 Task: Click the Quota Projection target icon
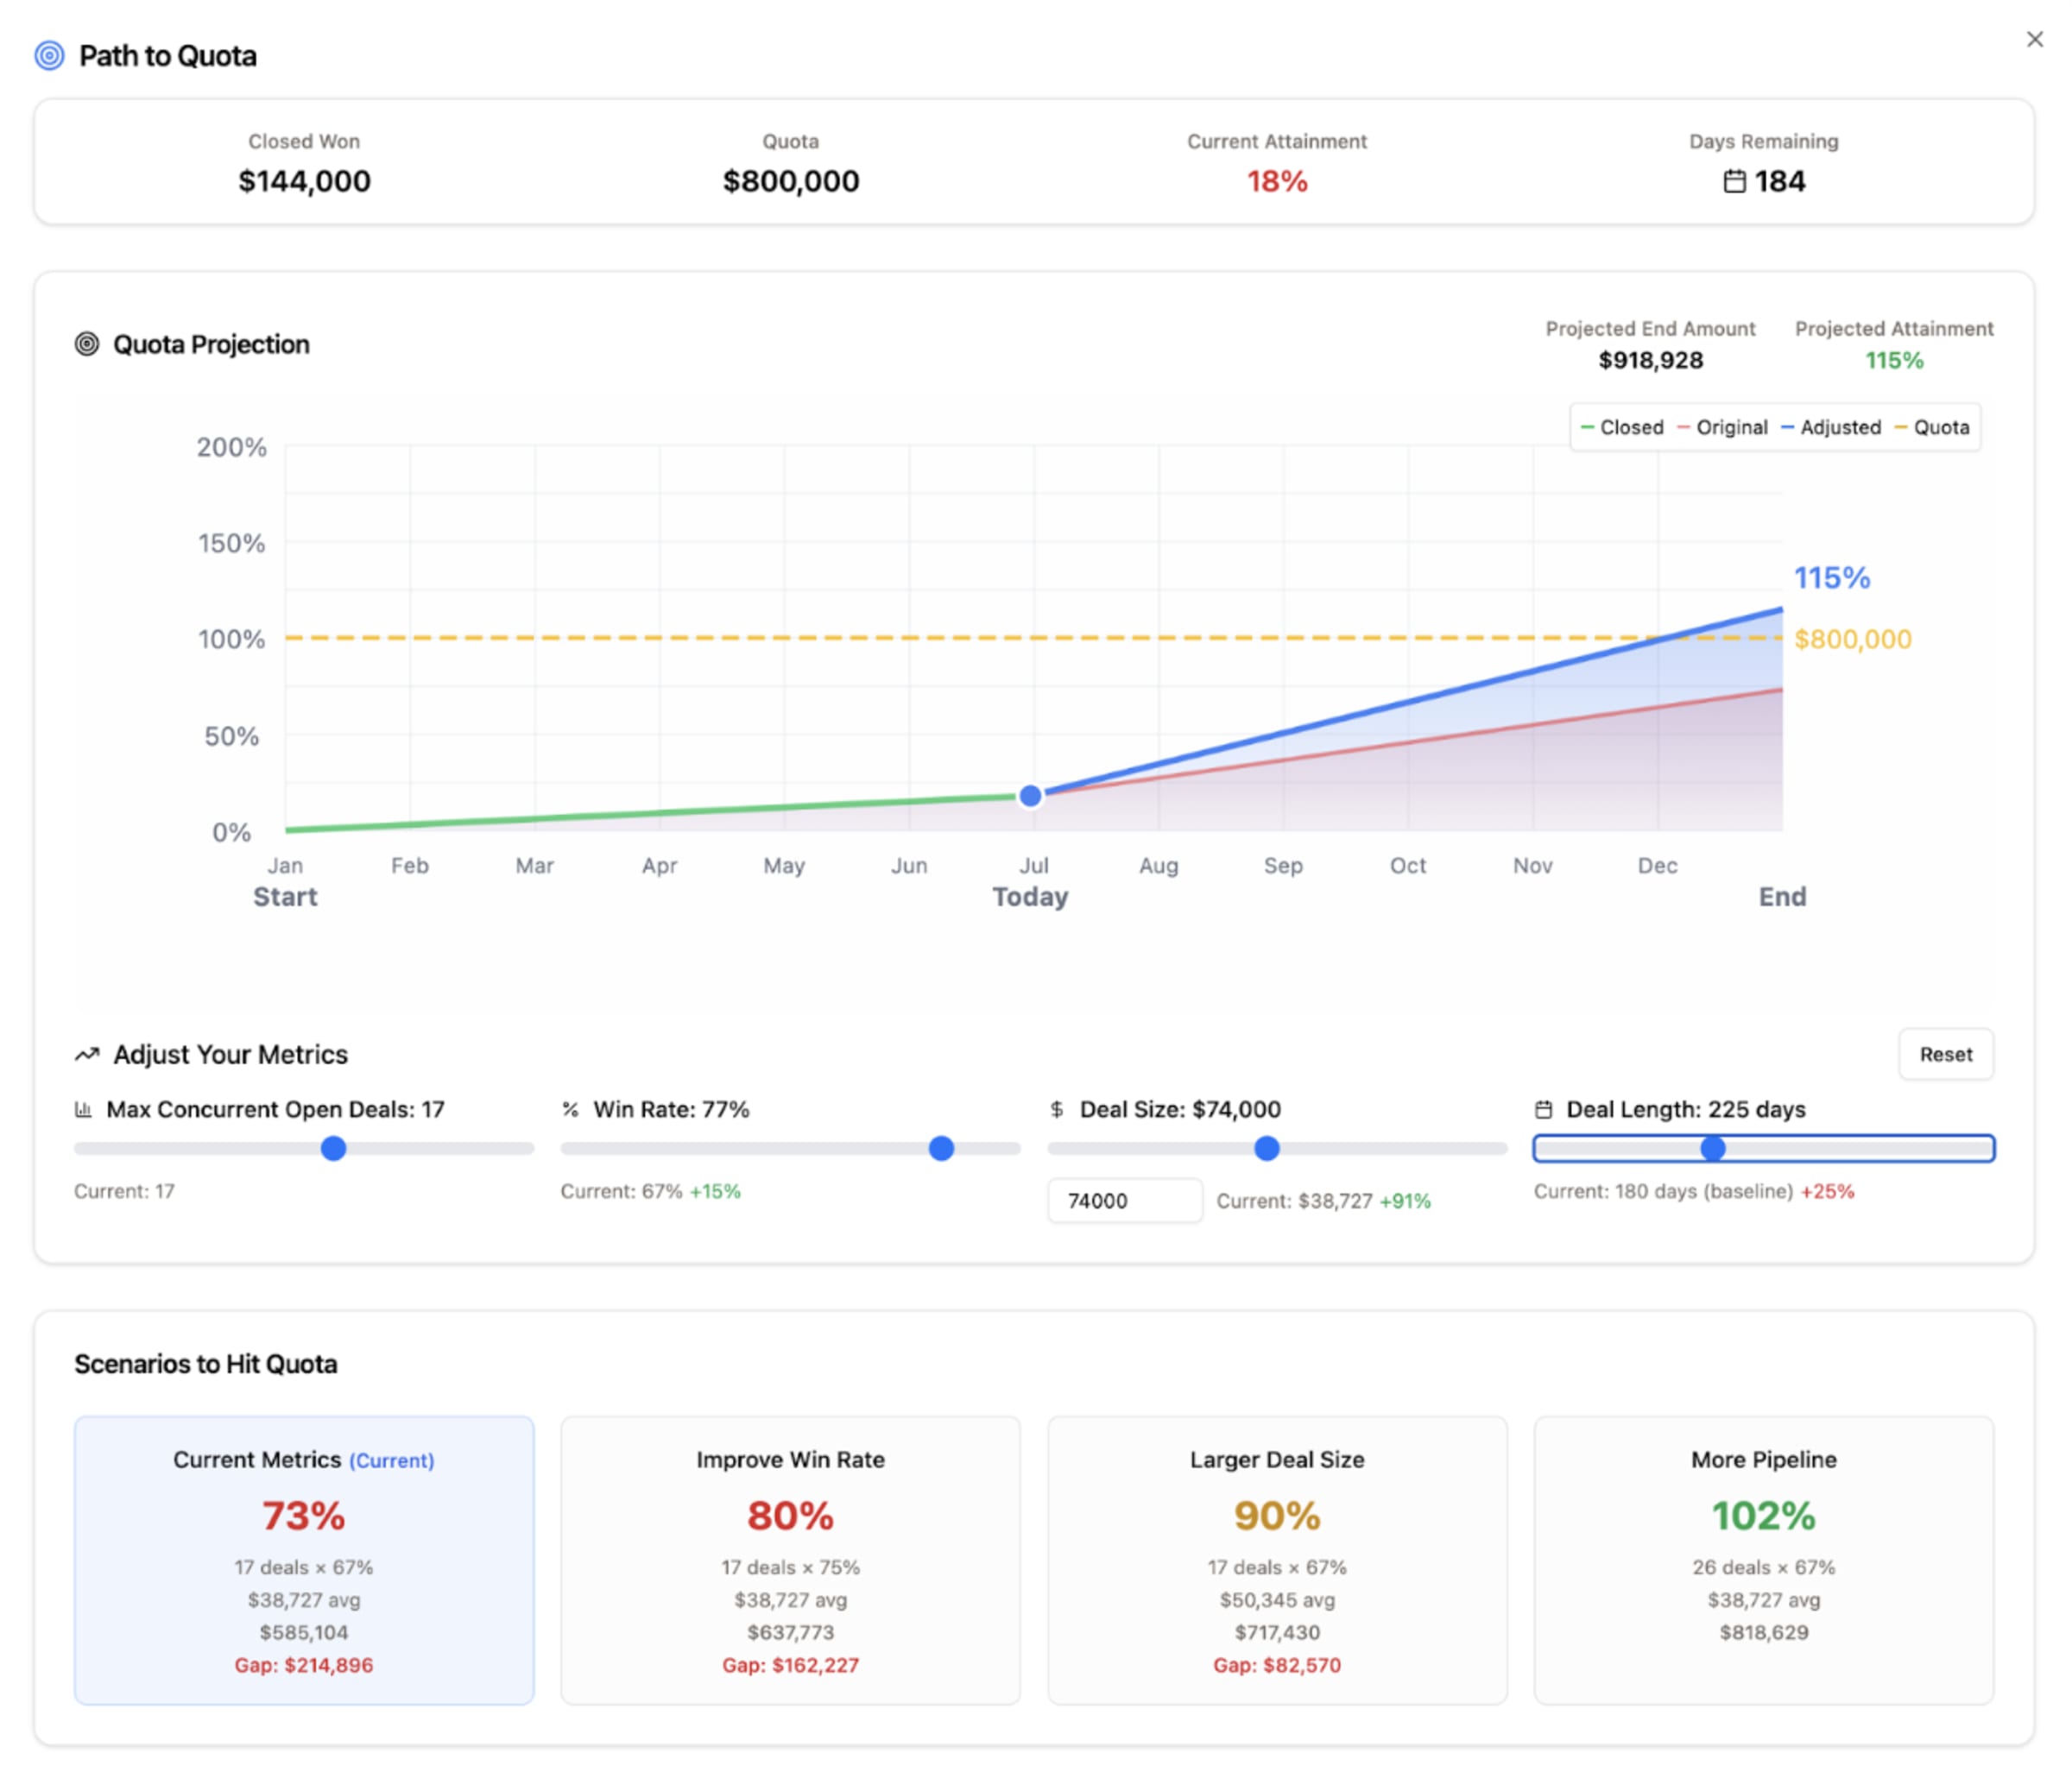87,344
